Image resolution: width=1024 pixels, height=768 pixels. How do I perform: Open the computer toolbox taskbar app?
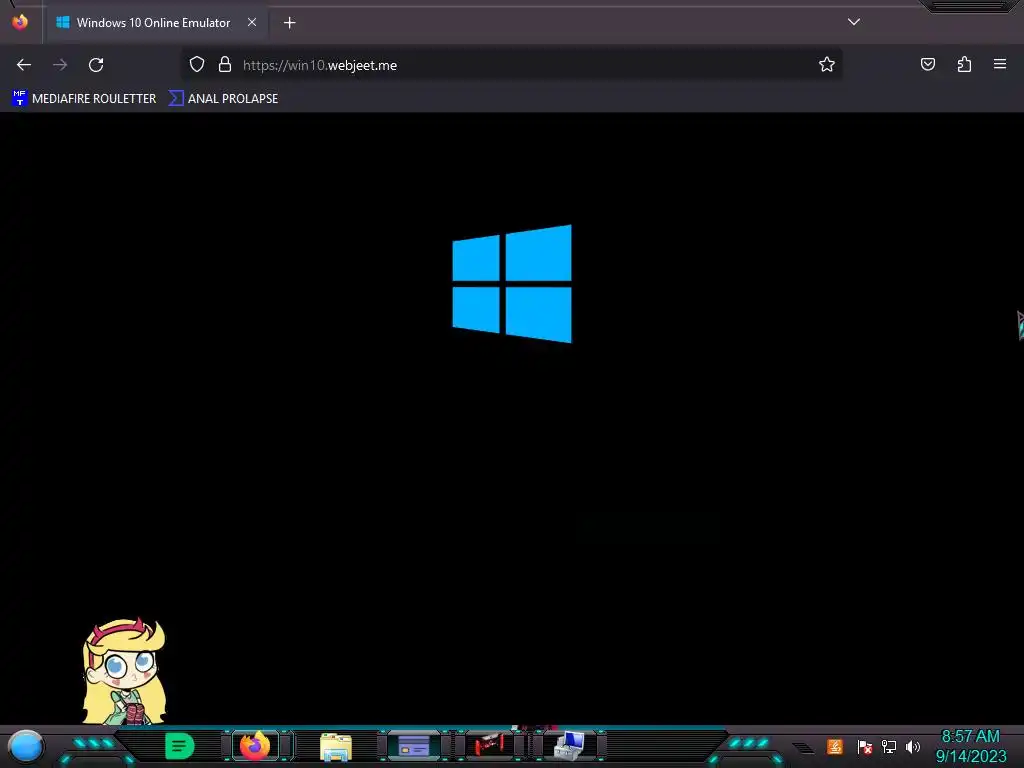click(x=568, y=746)
